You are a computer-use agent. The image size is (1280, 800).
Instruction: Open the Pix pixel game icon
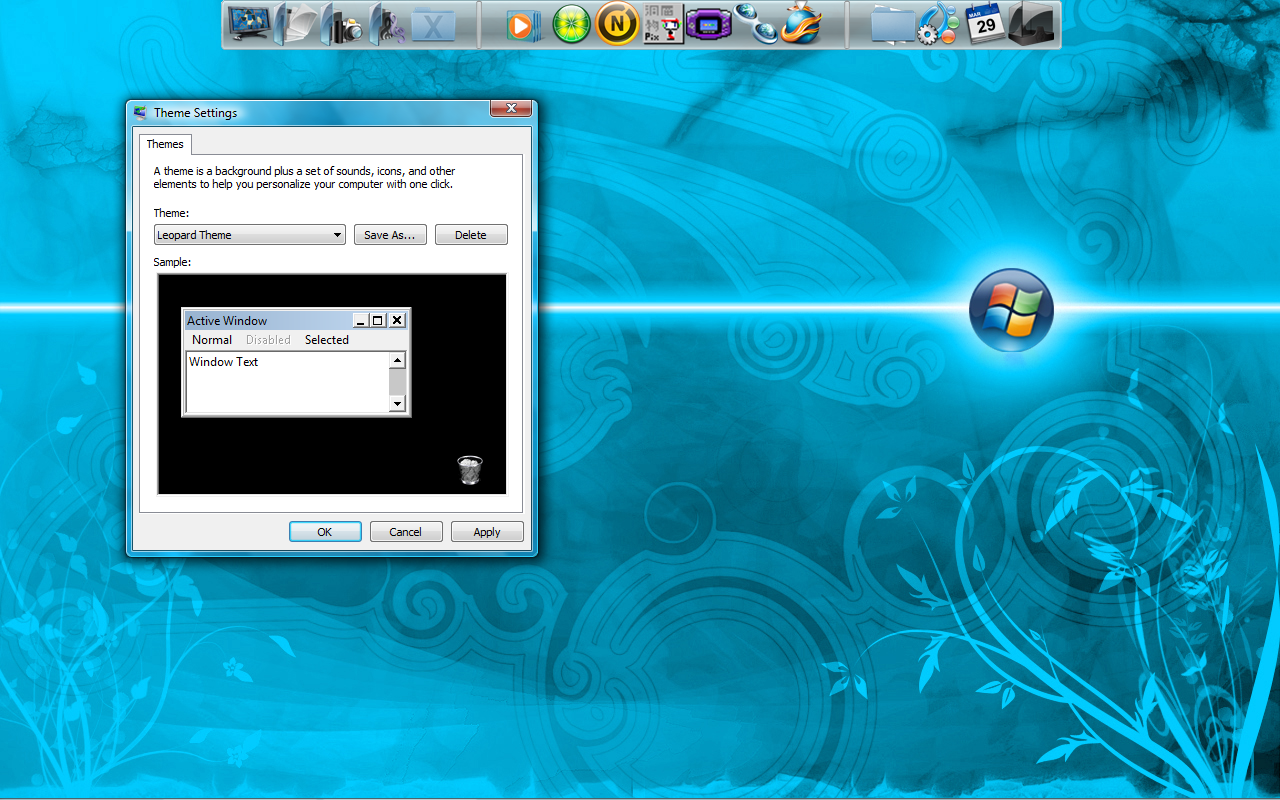[663, 24]
